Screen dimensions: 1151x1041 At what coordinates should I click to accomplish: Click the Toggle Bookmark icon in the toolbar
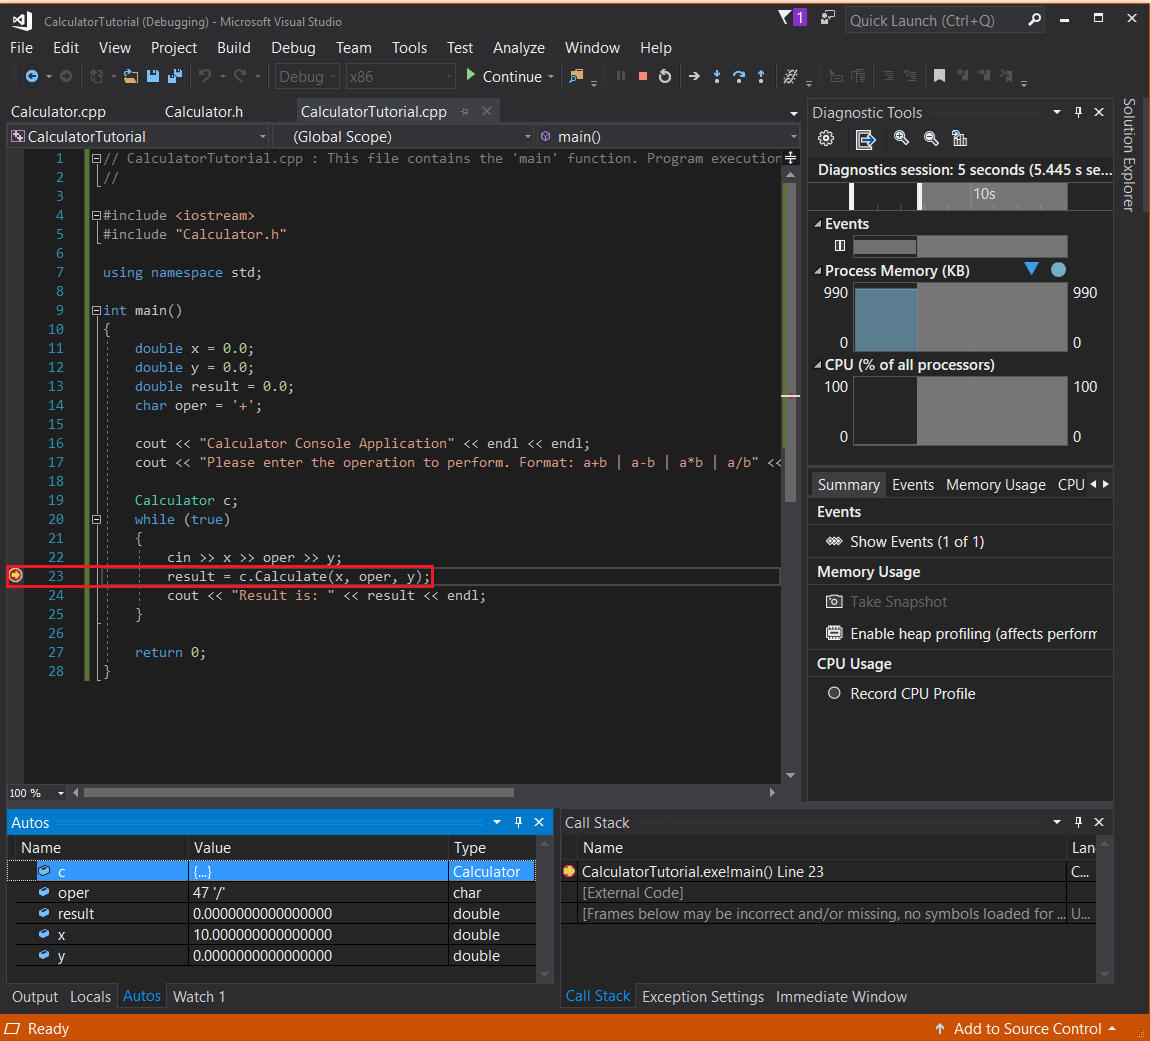pyautogui.click(x=939, y=76)
